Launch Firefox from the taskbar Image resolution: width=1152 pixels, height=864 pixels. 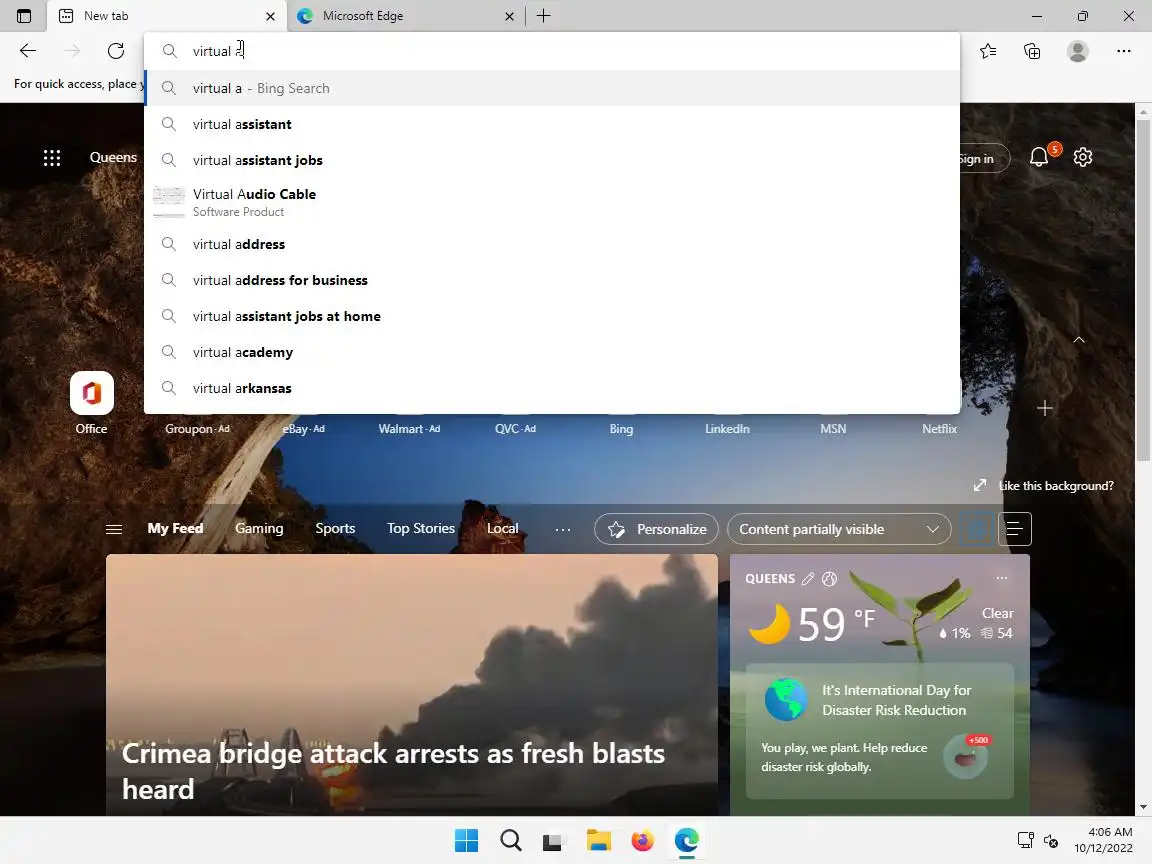pos(643,840)
